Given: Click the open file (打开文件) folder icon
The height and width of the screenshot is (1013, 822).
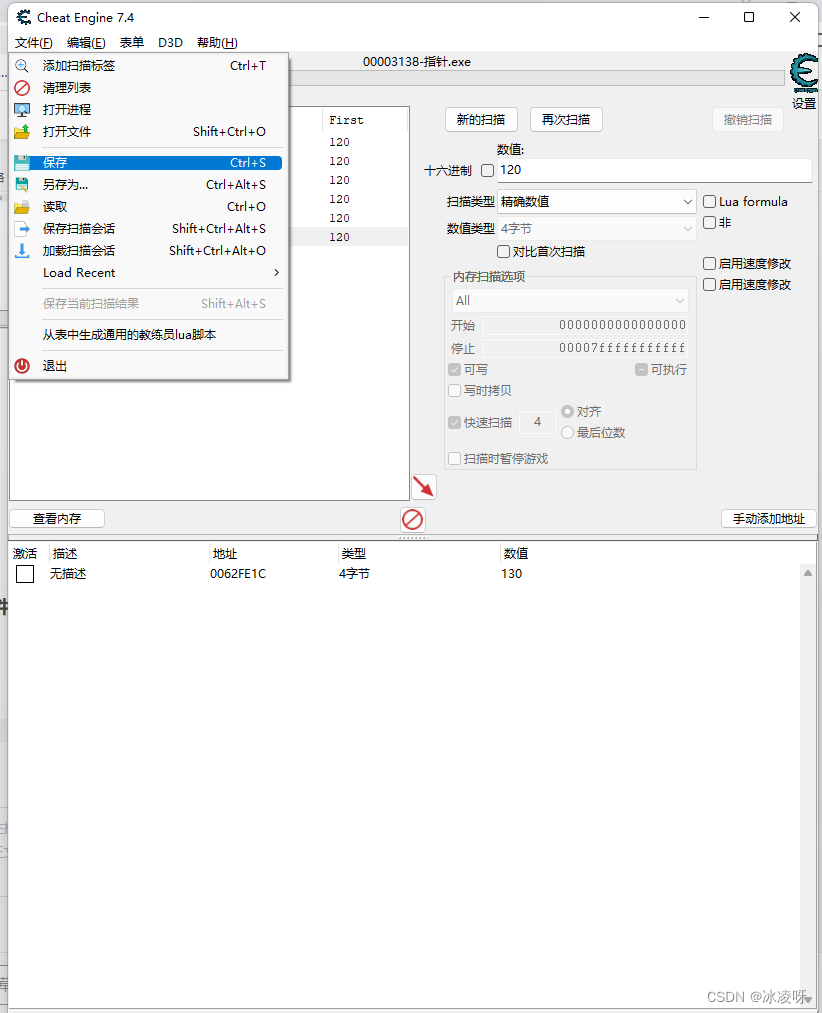Looking at the screenshot, I should point(22,131).
